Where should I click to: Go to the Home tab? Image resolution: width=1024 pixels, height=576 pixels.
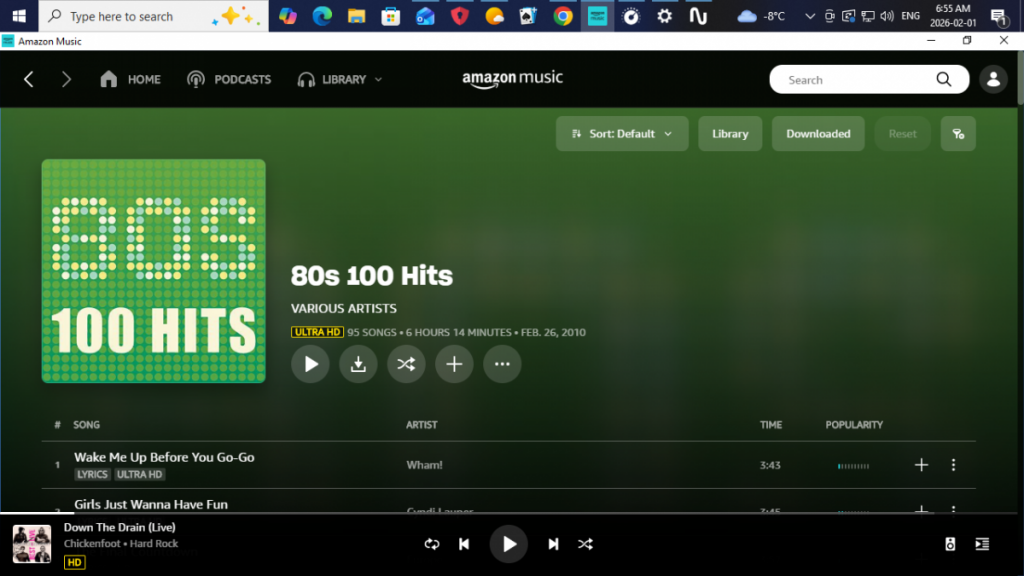pos(130,80)
